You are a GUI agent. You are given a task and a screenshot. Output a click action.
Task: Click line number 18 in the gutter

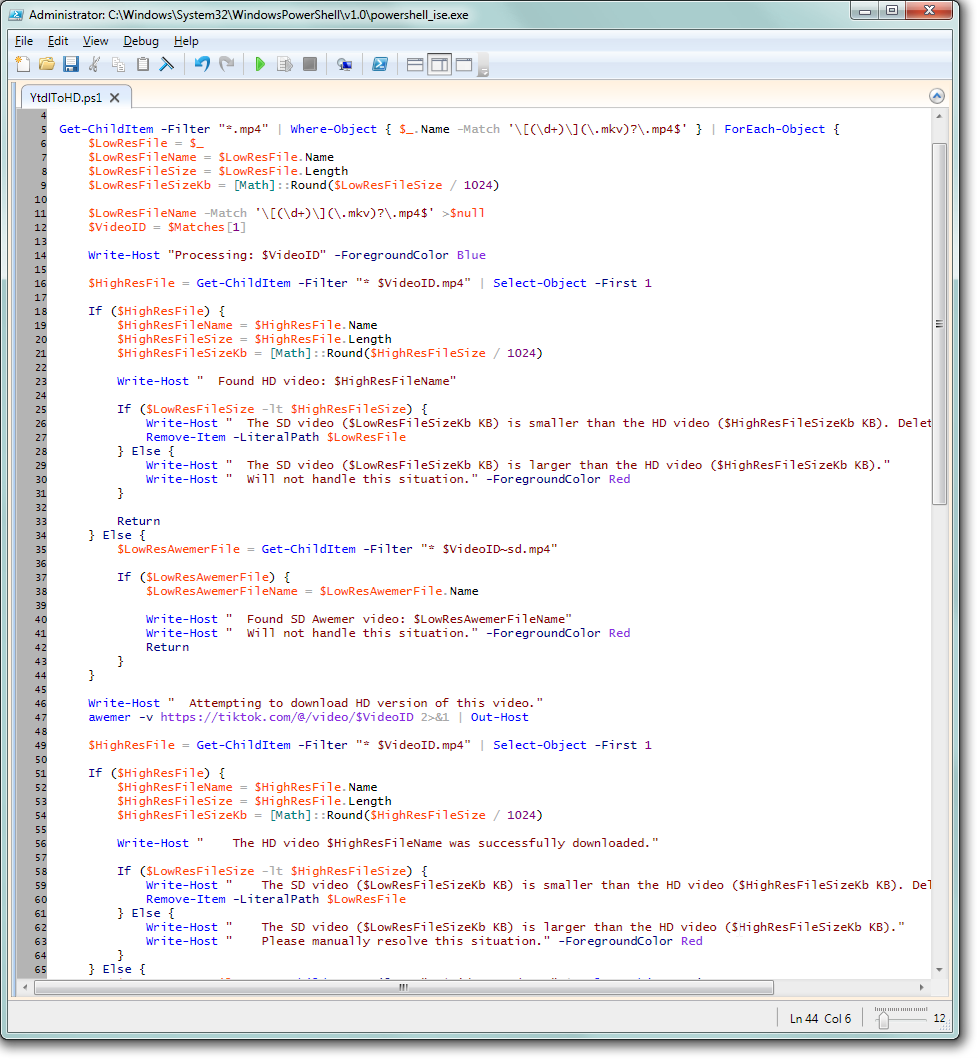coord(41,312)
